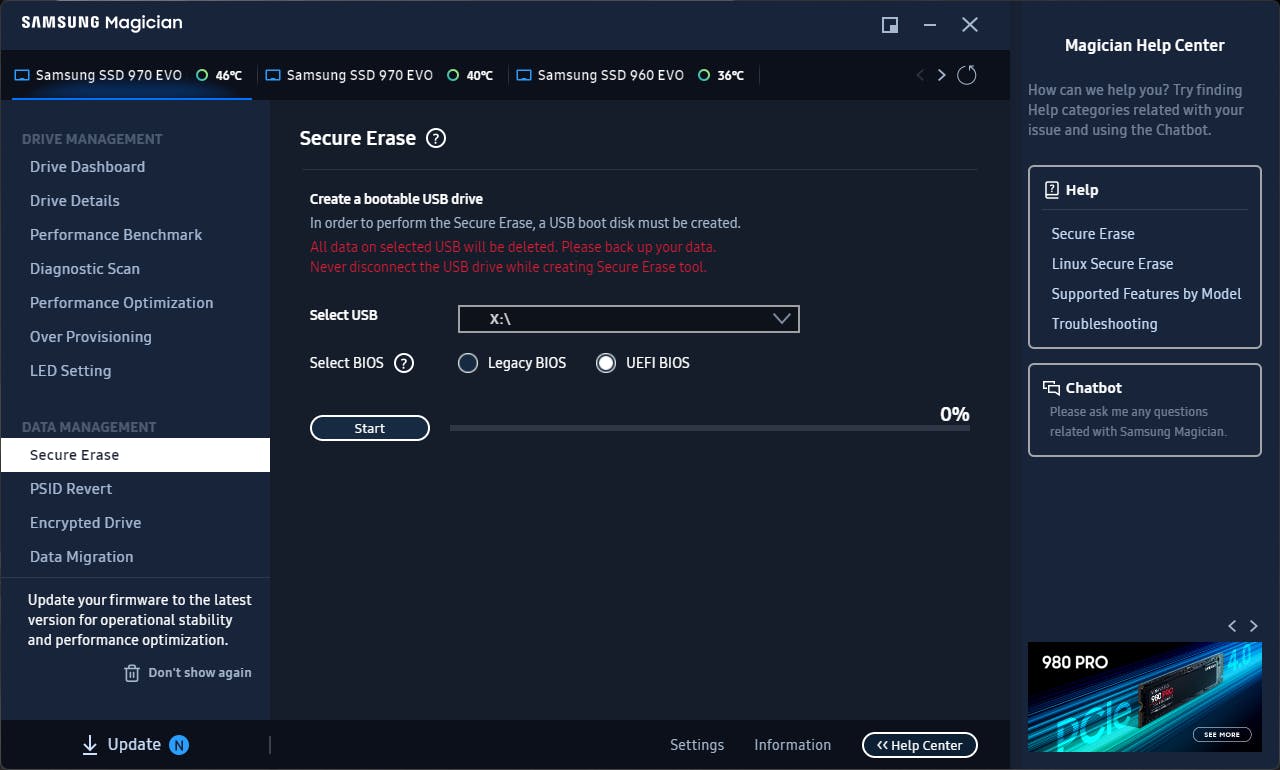Viewport: 1280px width, 770px height.
Task: Open Encrypted Drive page
Action: pyautogui.click(x=85, y=523)
